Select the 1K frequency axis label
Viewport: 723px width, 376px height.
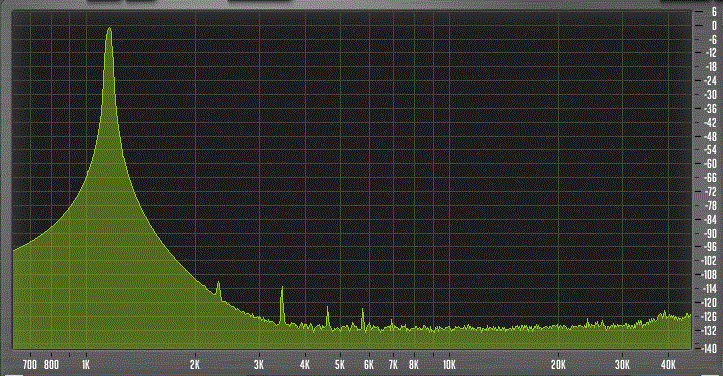click(86, 365)
